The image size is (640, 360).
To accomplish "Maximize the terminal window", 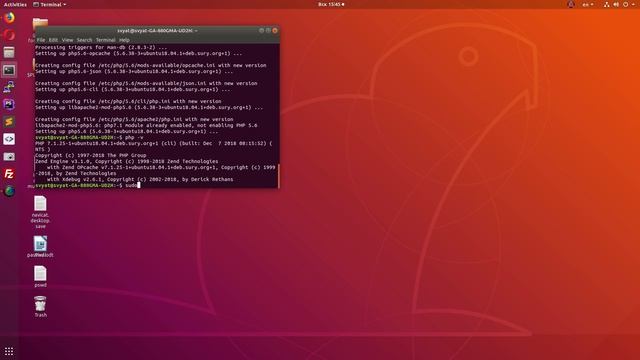I will (x=268, y=30).
